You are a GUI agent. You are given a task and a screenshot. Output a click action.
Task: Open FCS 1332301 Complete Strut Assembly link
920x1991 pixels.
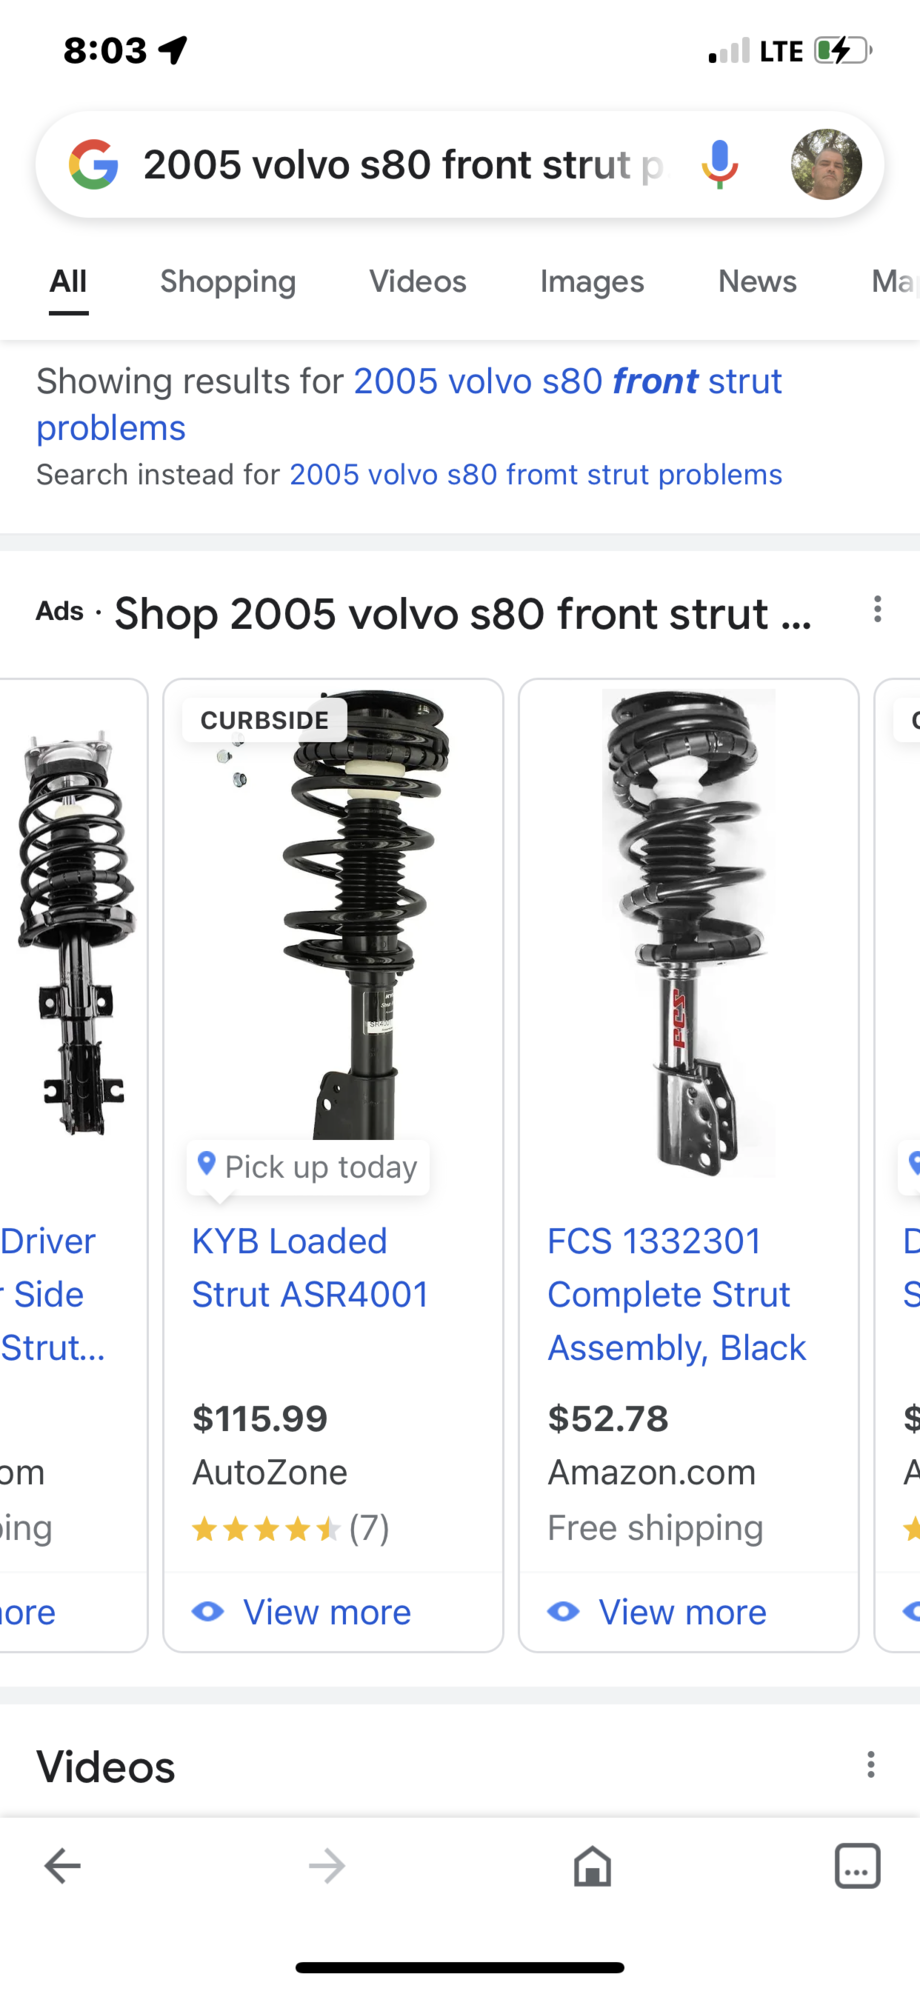(676, 1294)
